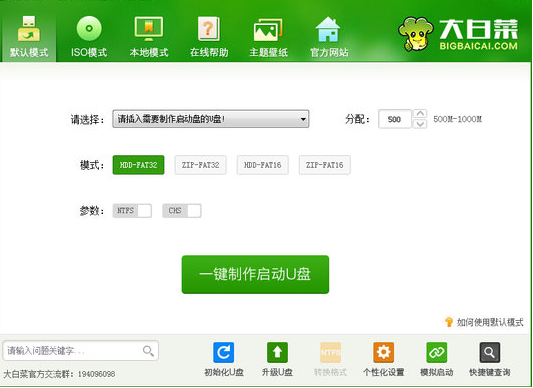This screenshot has height=388, width=533.
Task: Click the 500M-1000M range hint
Action: [458, 119]
